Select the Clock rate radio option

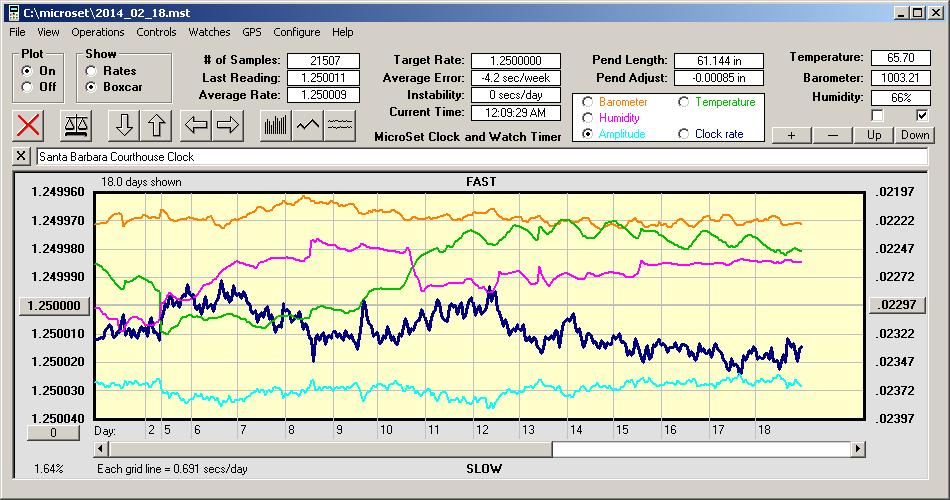pyautogui.click(x=683, y=133)
